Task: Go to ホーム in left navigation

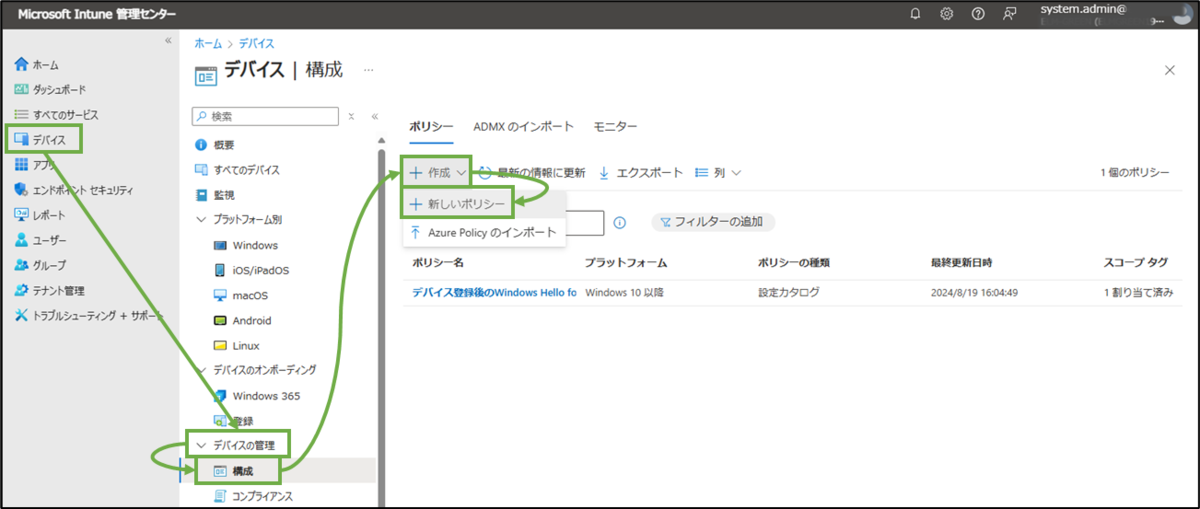Action: pos(38,64)
